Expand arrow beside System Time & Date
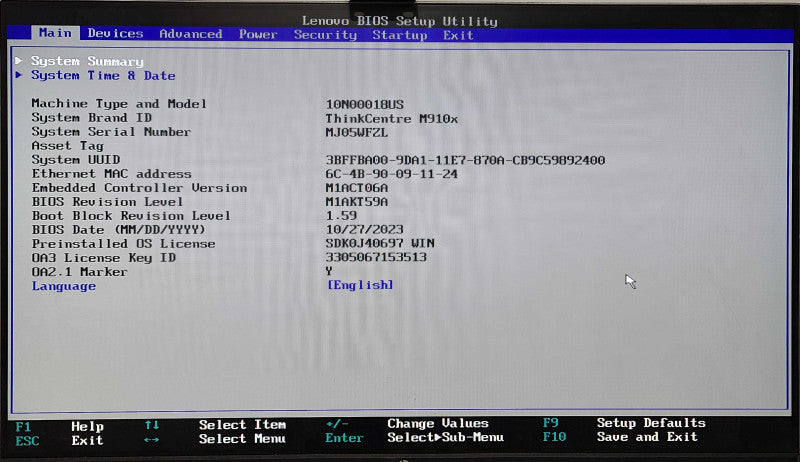The height and width of the screenshot is (462, 800). tap(19, 75)
